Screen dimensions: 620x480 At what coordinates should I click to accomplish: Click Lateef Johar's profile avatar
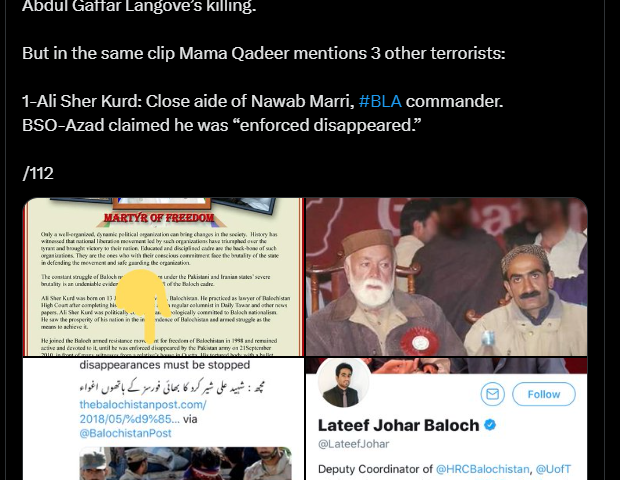(x=343, y=383)
